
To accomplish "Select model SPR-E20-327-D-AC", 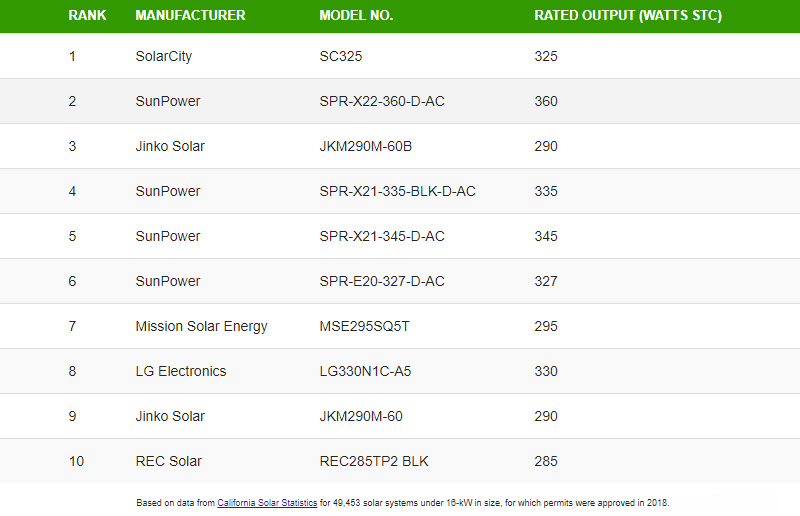I will (x=382, y=281).
